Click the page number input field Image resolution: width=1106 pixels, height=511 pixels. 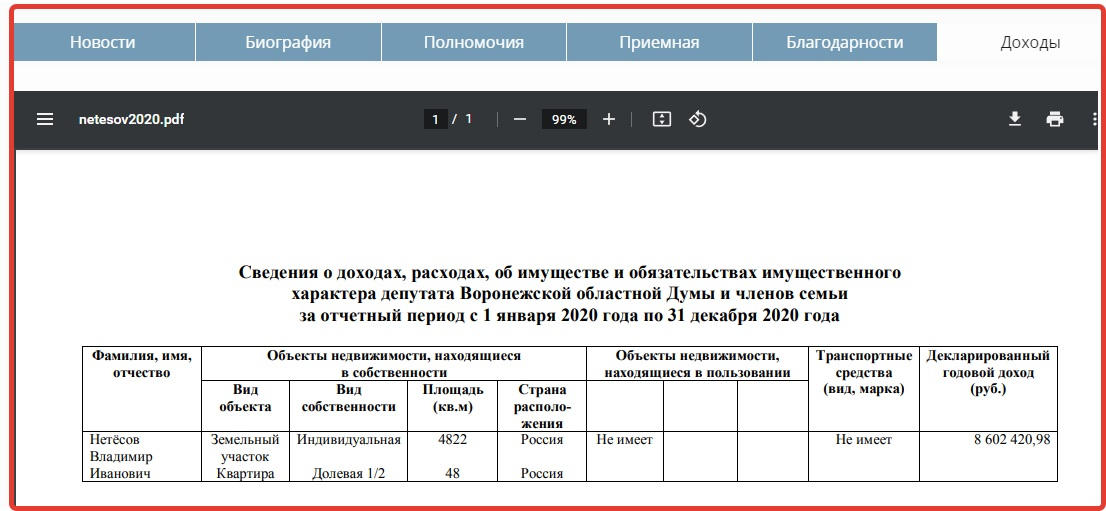point(435,119)
